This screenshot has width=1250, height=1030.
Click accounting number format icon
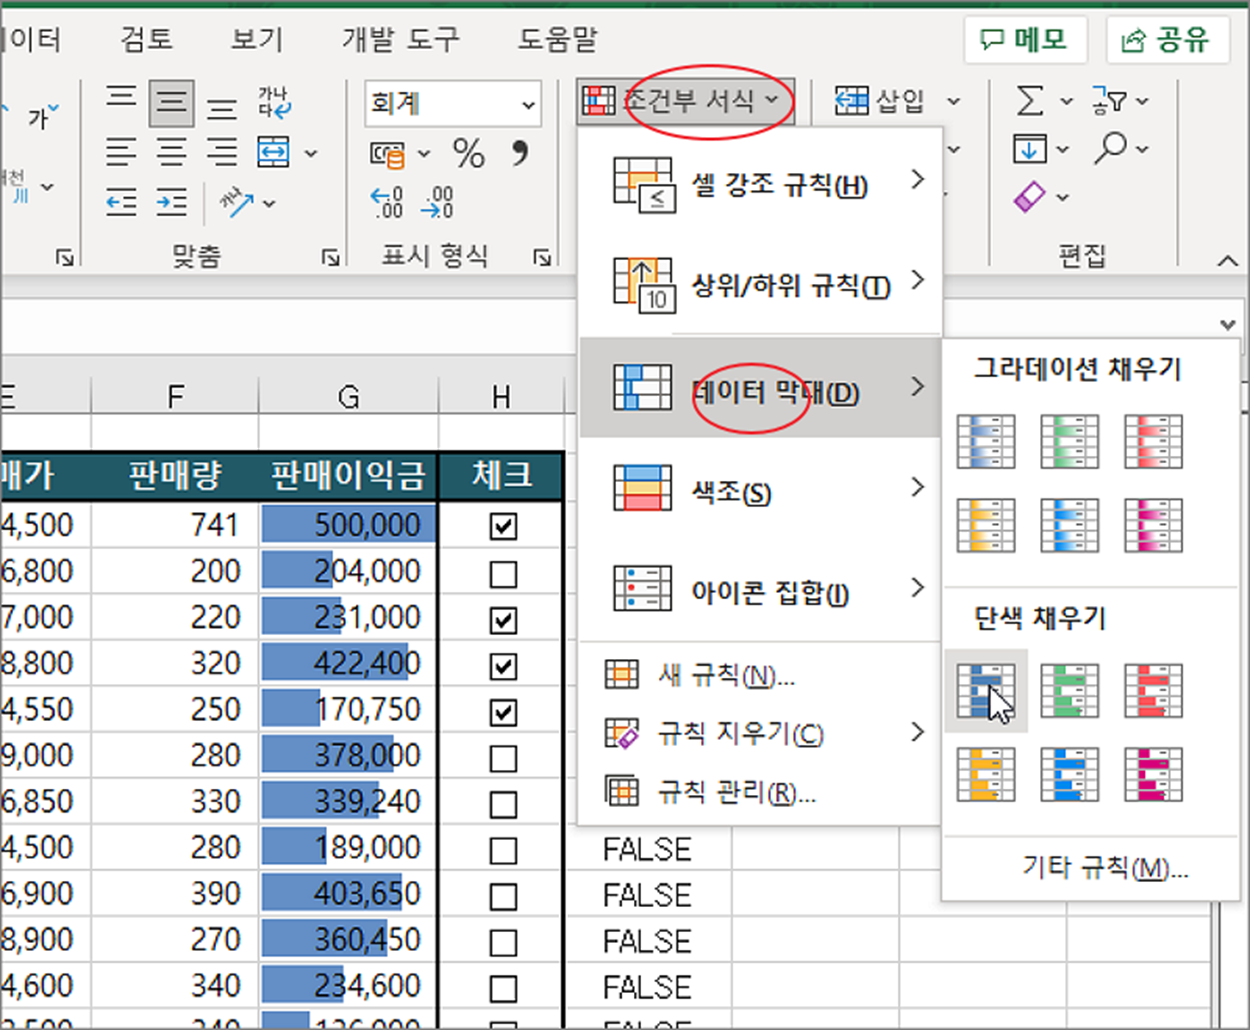[388, 154]
